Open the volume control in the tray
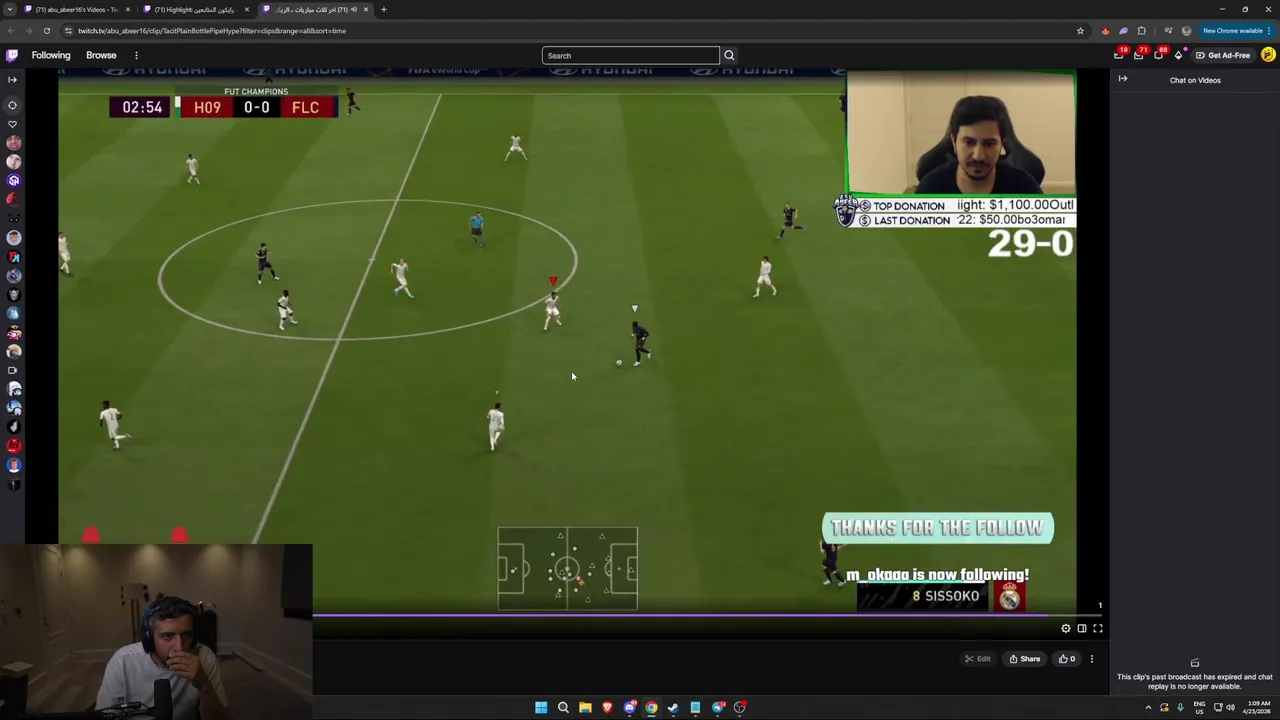1280x720 pixels. tap(1231, 707)
